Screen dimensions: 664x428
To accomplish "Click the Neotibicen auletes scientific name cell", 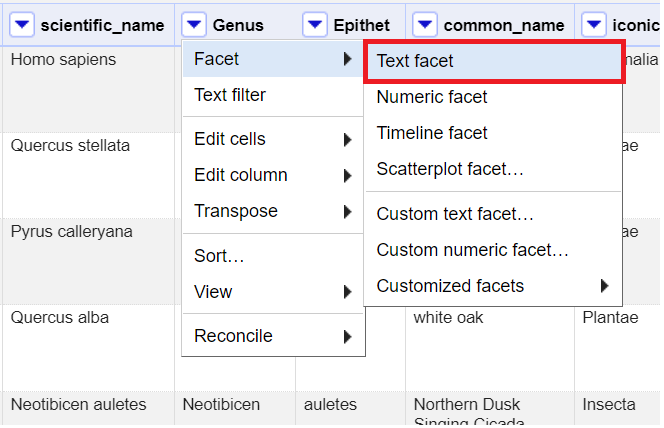I will click(x=89, y=408).
